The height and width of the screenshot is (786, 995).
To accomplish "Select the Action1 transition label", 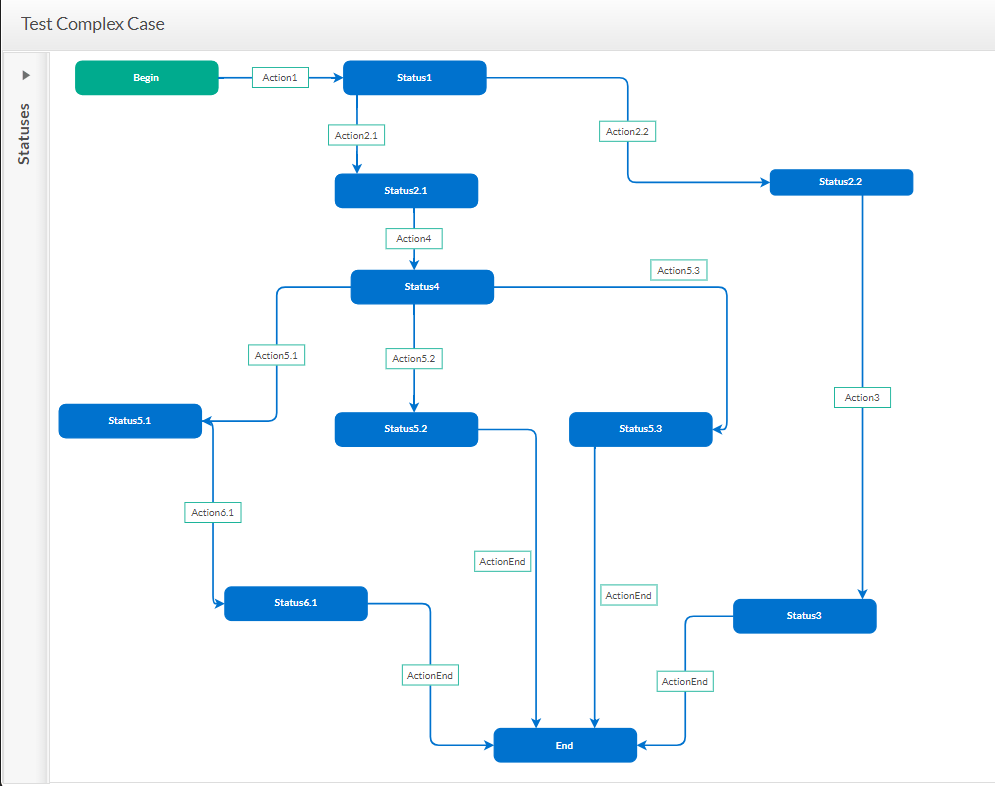I will [x=280, y=78].
